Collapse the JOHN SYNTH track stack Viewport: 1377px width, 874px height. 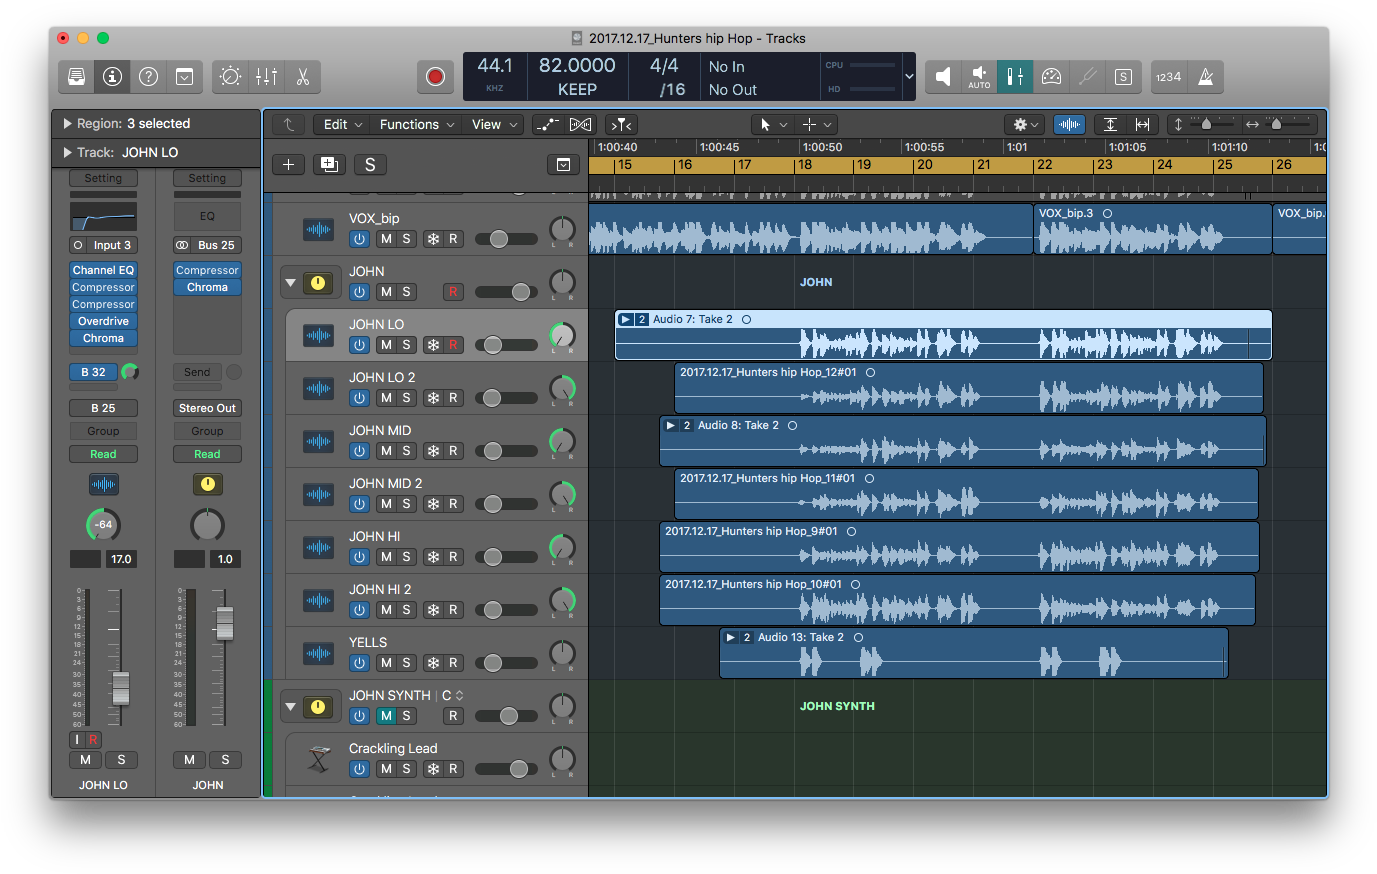(291, 707)
